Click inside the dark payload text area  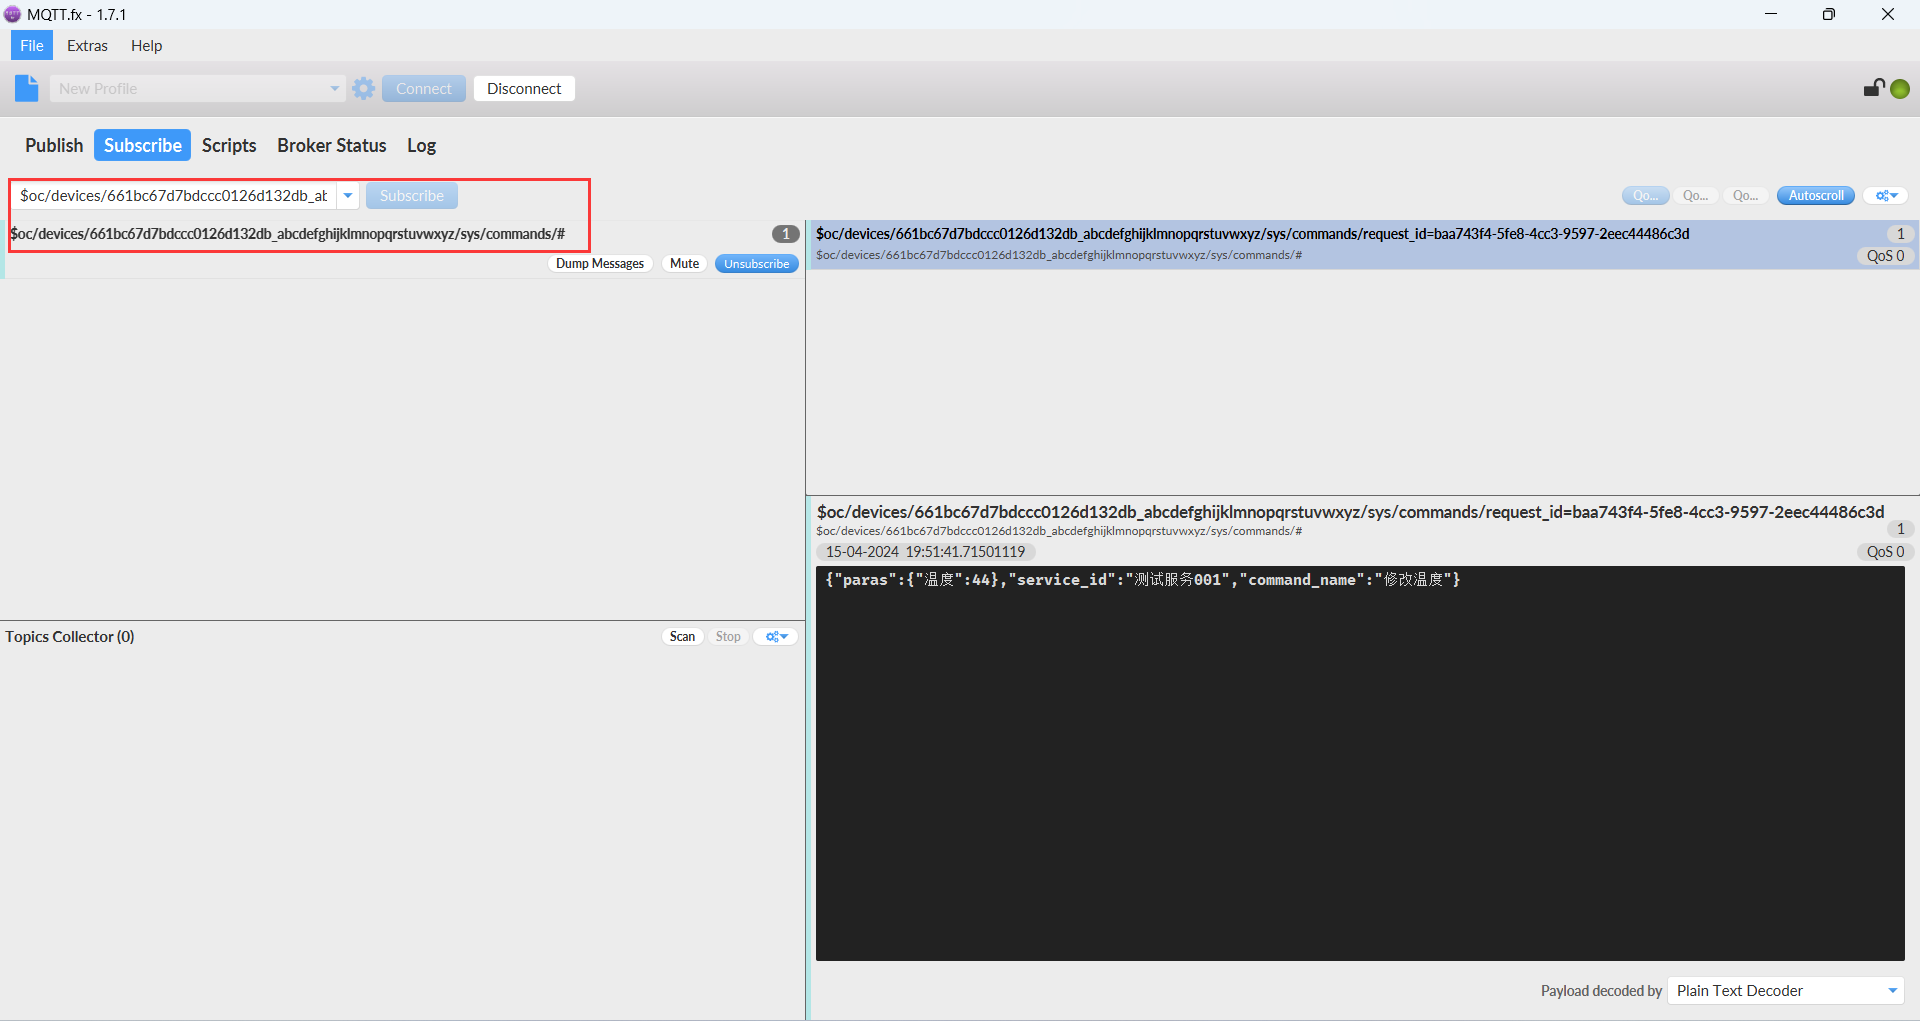[1360, 763]
